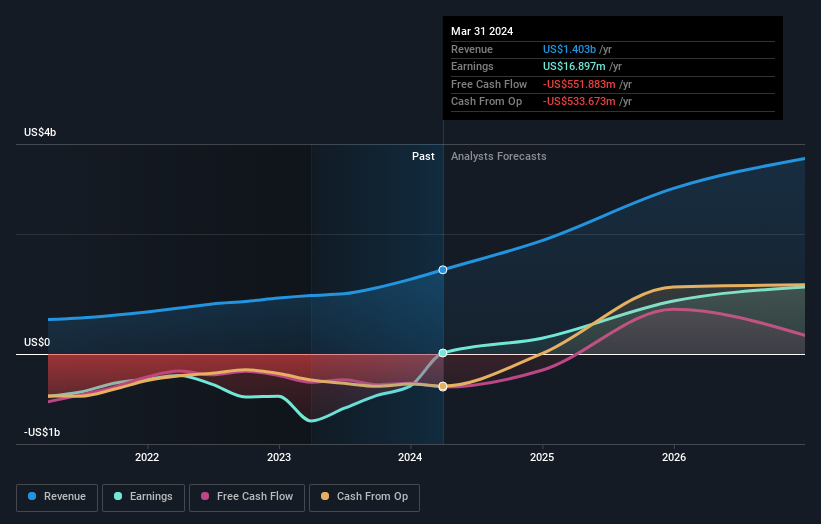
Task: Click the Cash From Op orange data point marker
Action: click(443, 386)
